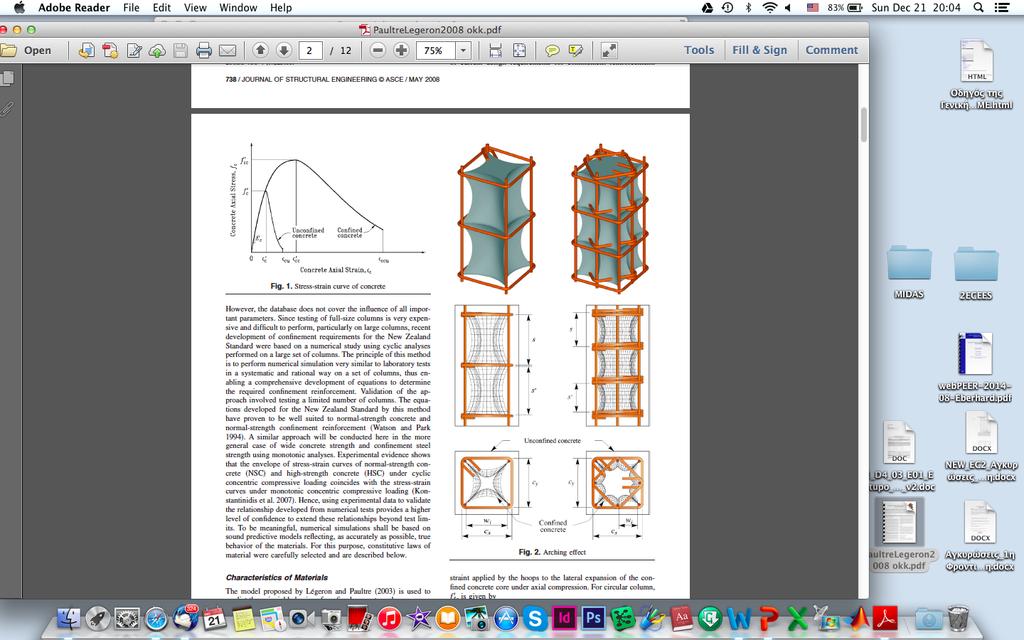Show page thumbnails in the left sidebar
The height and width of the screenshot is (640, 1024).
click(x=7, y=79)
